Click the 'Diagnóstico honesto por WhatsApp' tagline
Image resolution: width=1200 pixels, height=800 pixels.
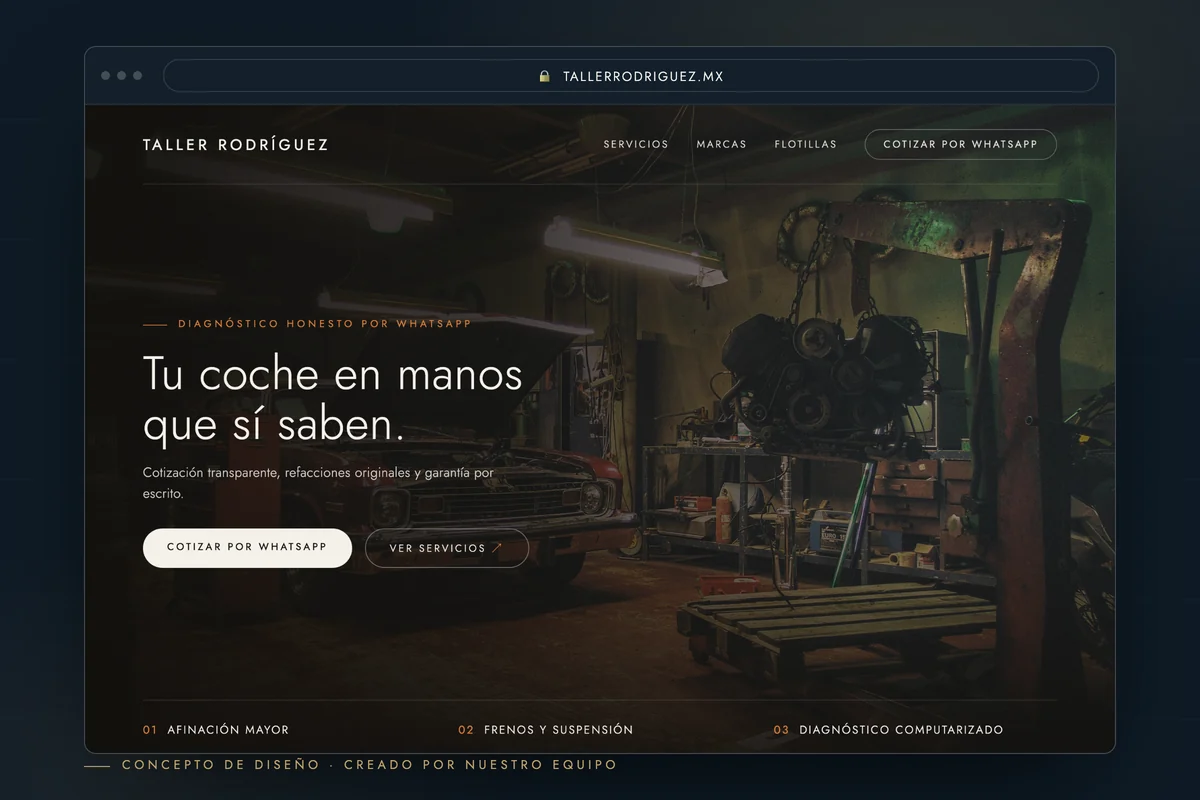[x=324, y=324]
